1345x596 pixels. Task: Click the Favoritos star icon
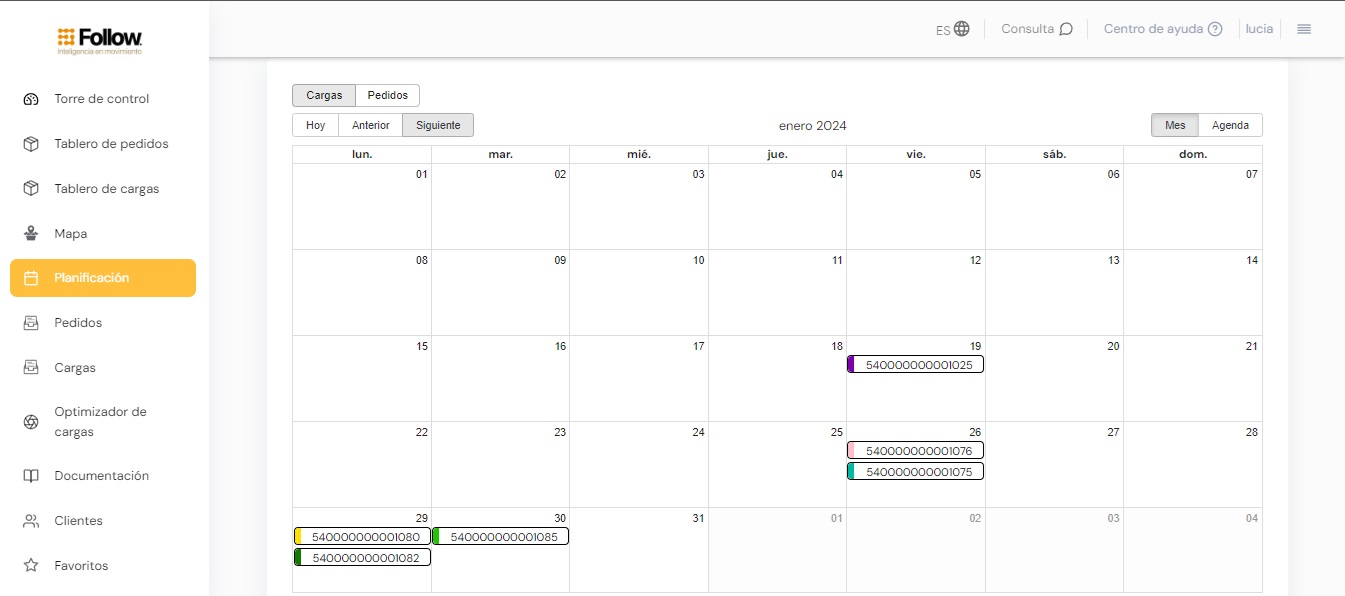(x=31, y=566)
